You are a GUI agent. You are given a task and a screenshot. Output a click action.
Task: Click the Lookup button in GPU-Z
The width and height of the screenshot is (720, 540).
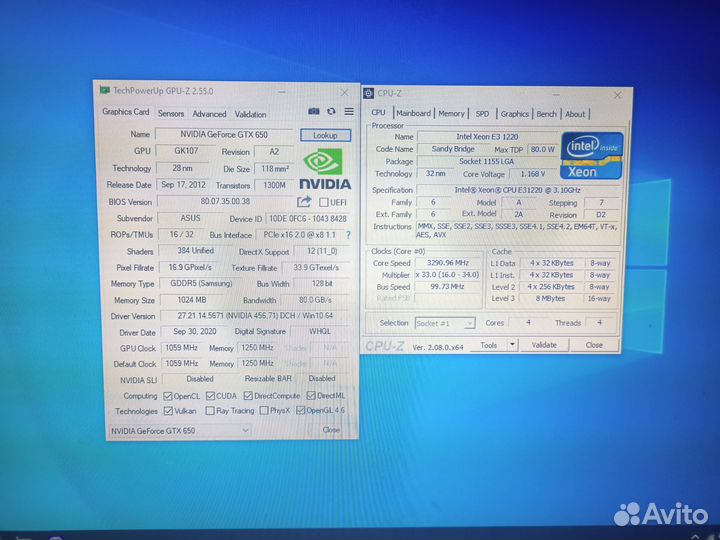click(x=326, y=135)
